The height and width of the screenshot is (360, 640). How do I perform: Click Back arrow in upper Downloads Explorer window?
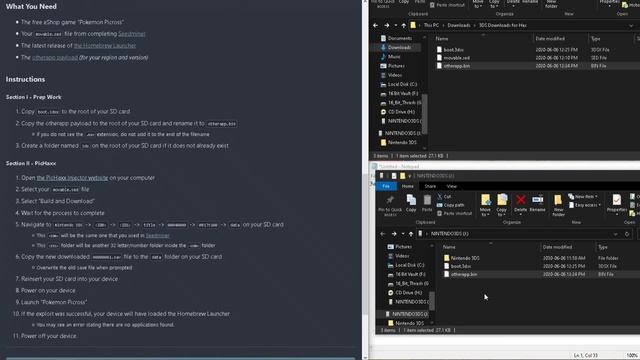(x=376, y=25)
